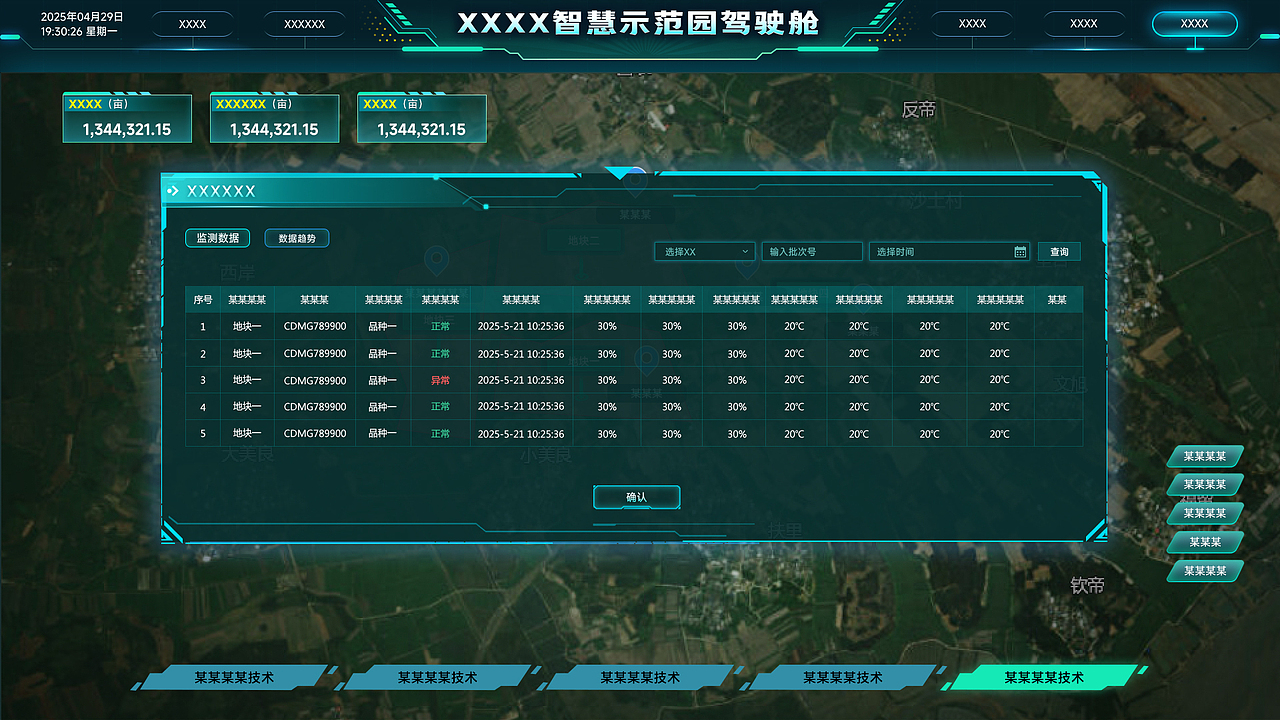Click the 2025年04月29日 date display
This screenshot has height=720, width=1280.
tap(82, 17)
